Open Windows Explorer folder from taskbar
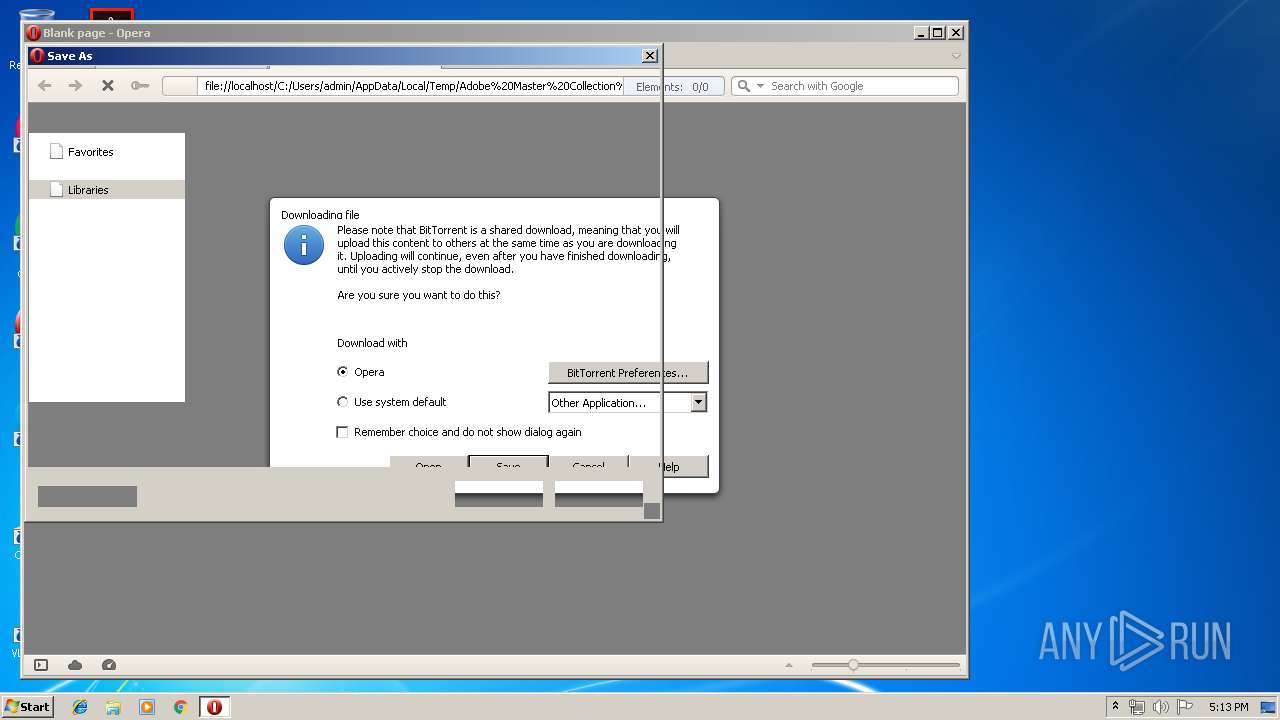The height and width of the screenshot is (720, 1280). pyautogui.click(x=113, y=707)
